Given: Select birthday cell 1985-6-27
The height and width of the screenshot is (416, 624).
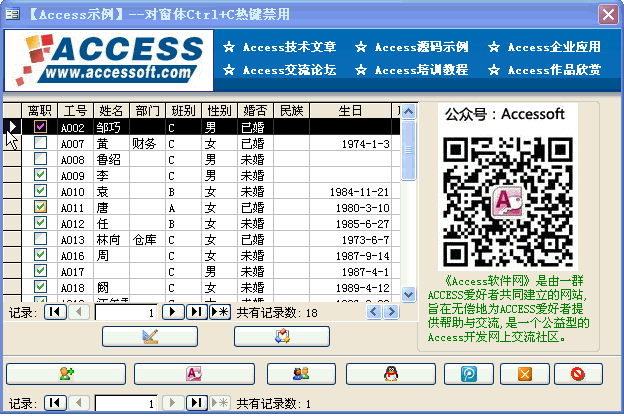Looking at the screenshot, I should [350, 223].
